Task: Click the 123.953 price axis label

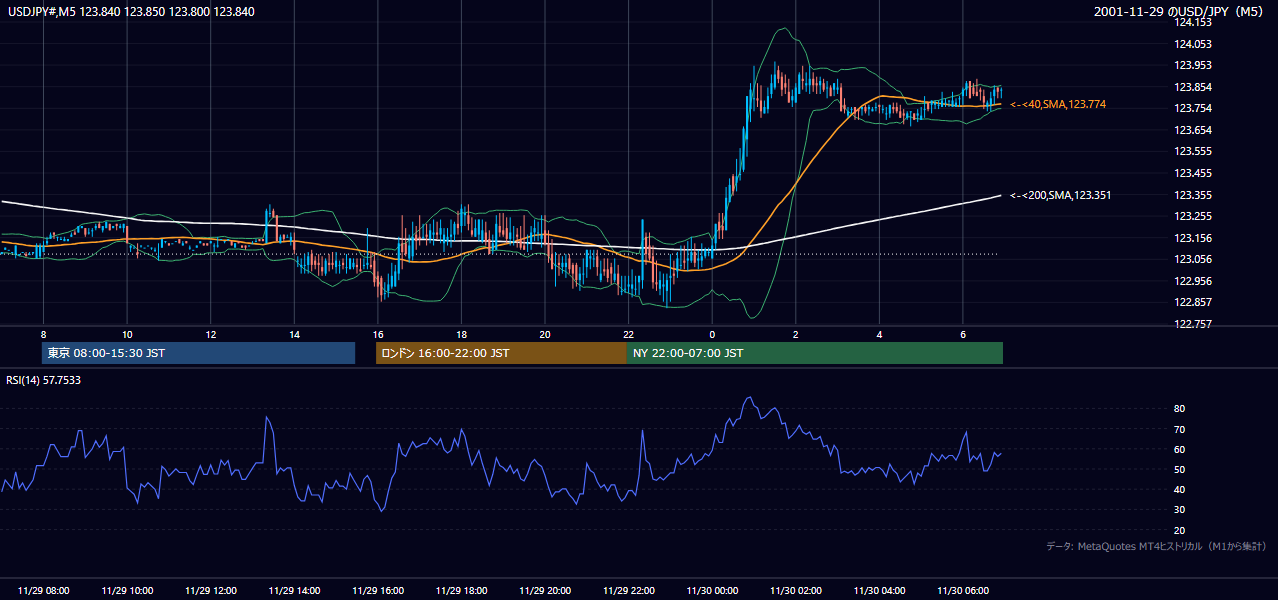Action: click(x=1193, y=65)
